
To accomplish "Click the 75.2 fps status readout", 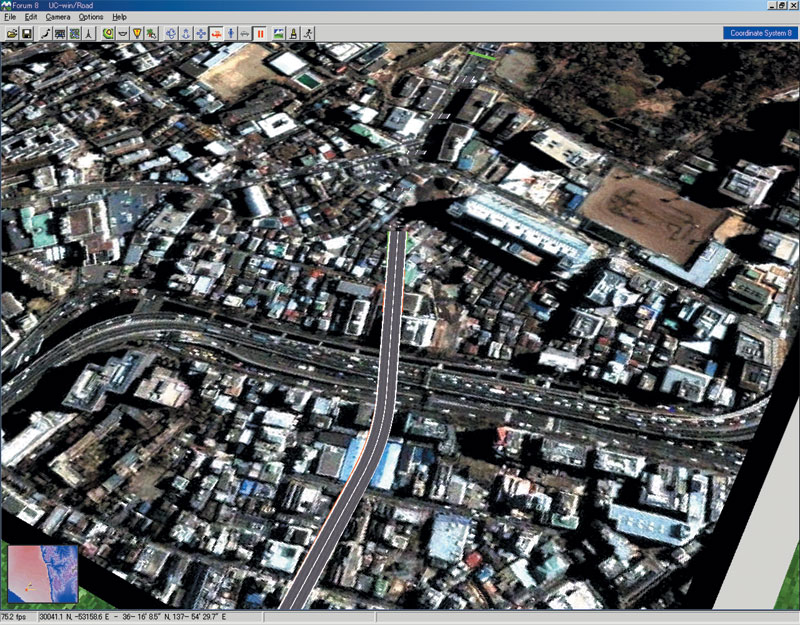I will pos(14,617).
